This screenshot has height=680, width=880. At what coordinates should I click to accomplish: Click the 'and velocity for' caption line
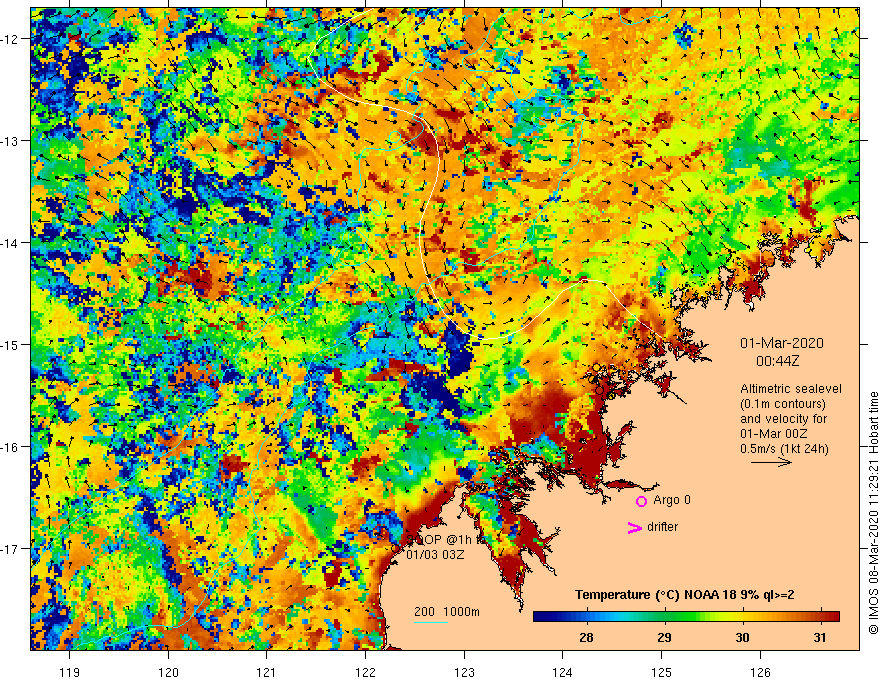pos(783,419)
